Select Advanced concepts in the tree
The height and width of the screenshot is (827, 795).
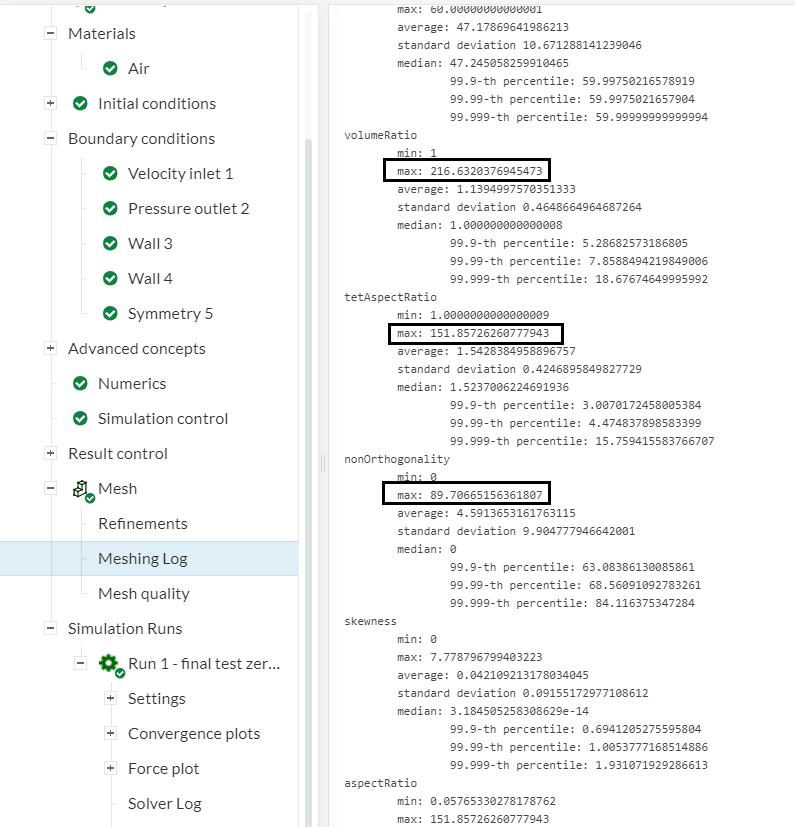pyautogui.click(x=137, y=349)
